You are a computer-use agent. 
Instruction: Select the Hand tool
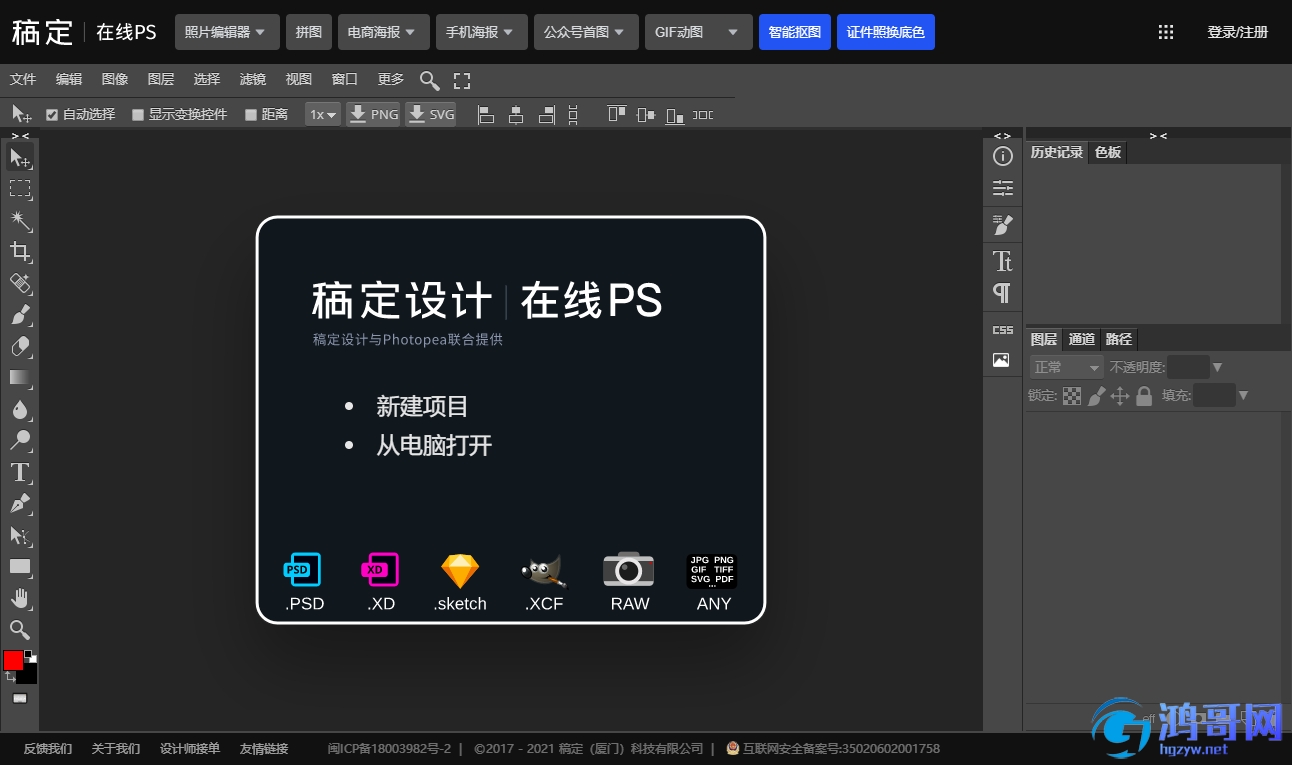coord(20,598)
